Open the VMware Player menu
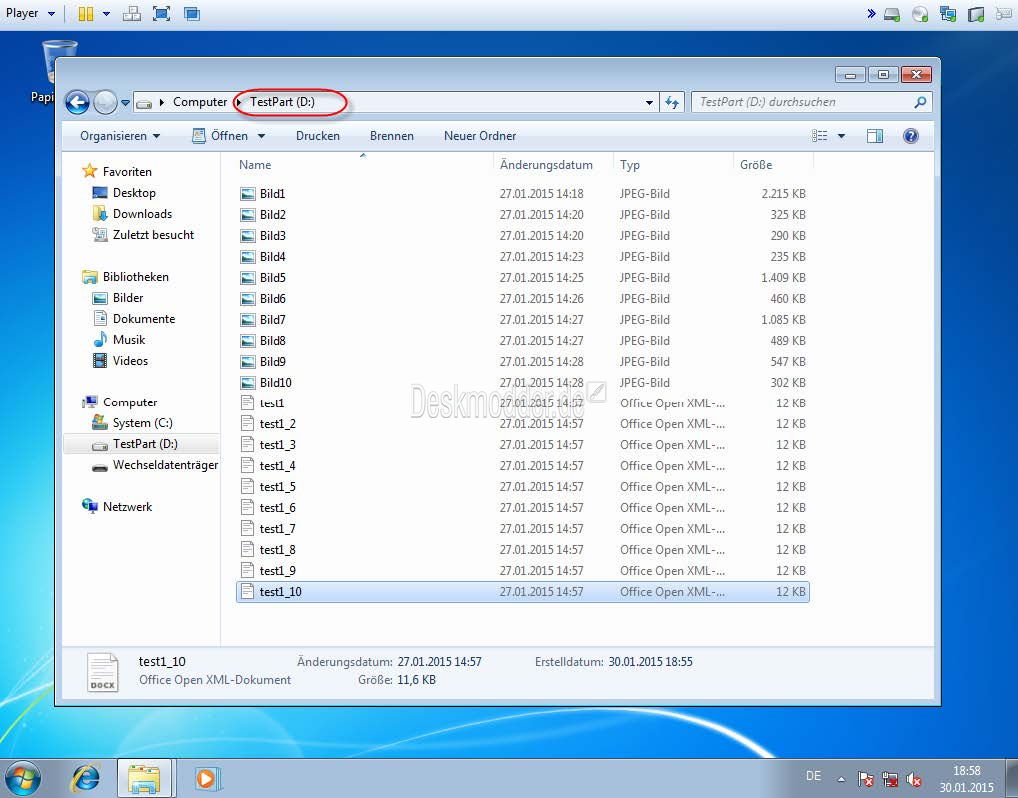 click(30, 13)
